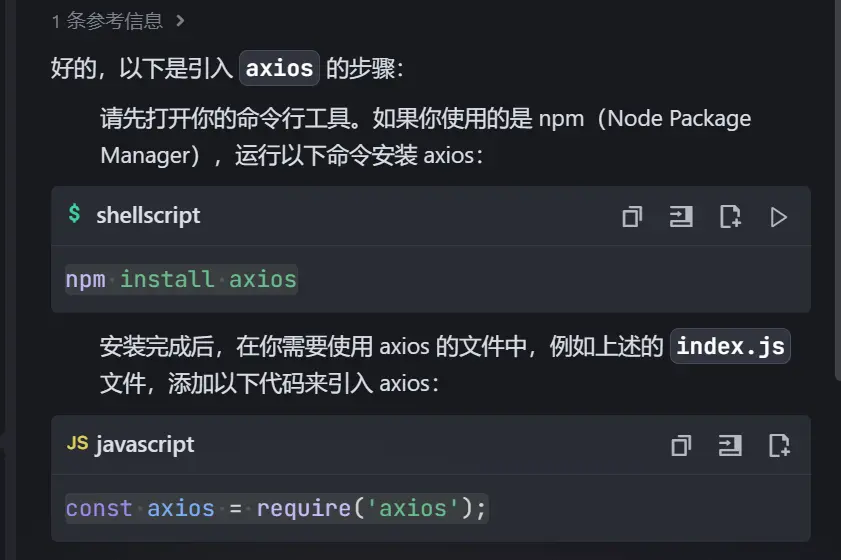Run the npm command in terminal
The image size is (841, 560).
tap(779, 216)
